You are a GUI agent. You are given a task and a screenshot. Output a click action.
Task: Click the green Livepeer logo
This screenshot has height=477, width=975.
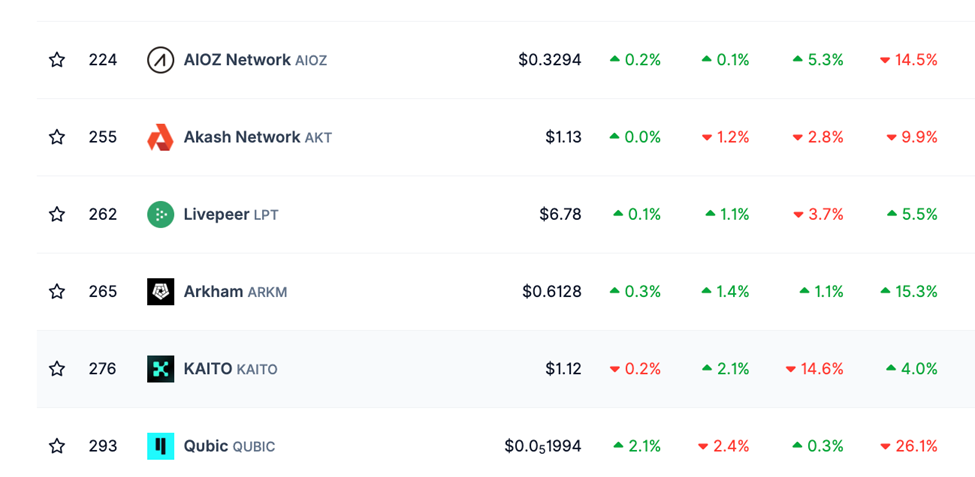160,215
